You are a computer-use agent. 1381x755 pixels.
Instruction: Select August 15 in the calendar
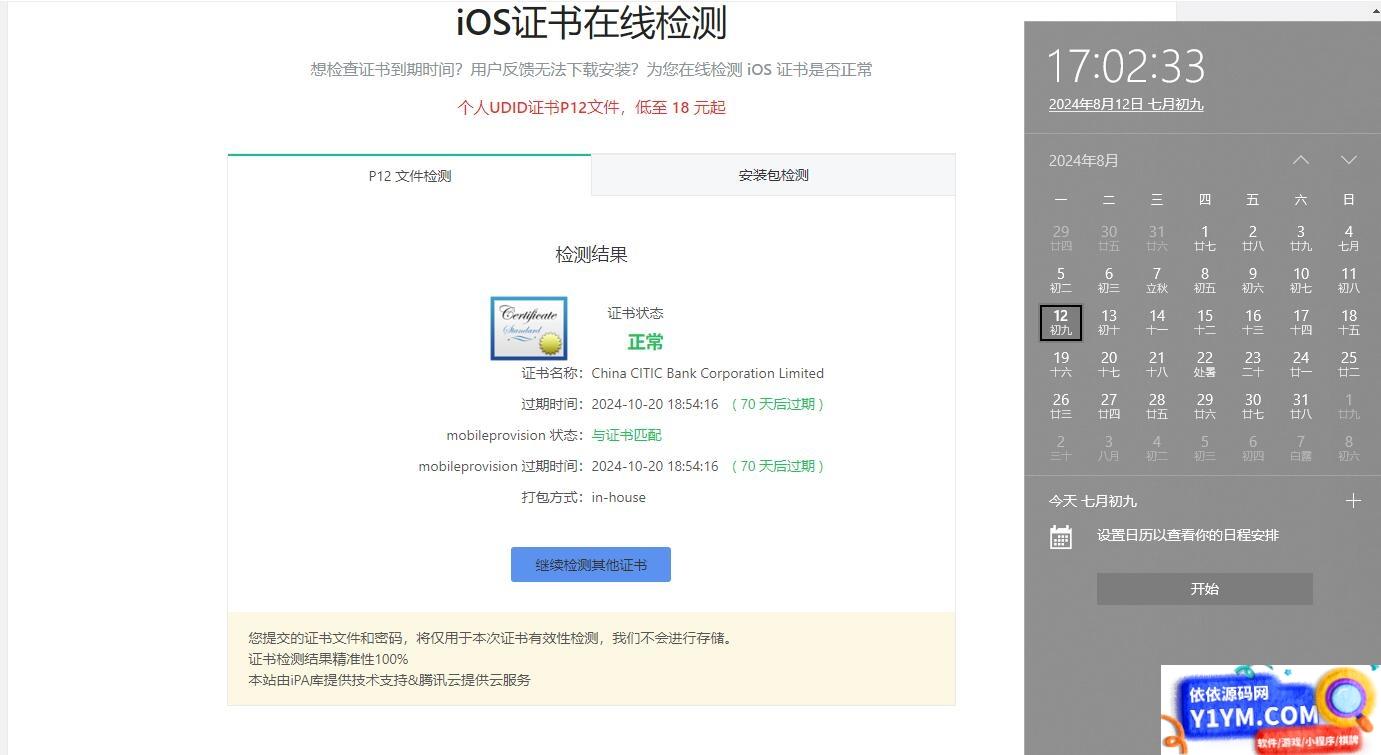(x=1204, y=322)
